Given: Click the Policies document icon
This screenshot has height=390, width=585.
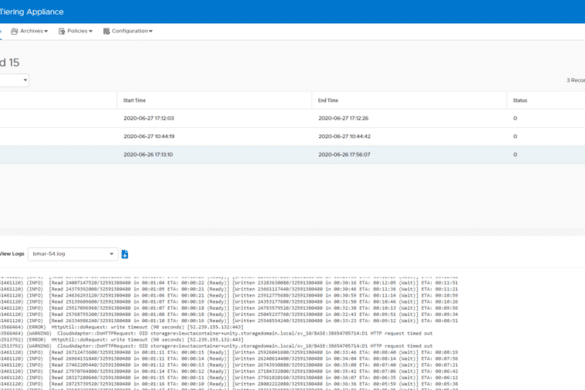Looking at the screenshot, I should click(62, 31).
